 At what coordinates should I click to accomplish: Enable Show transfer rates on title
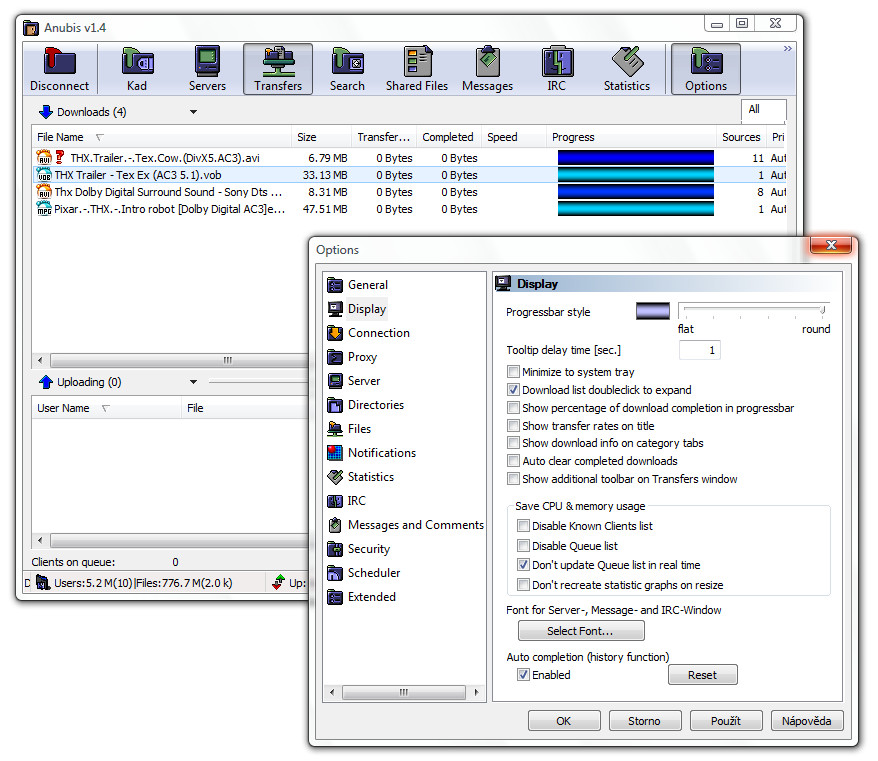513,426
